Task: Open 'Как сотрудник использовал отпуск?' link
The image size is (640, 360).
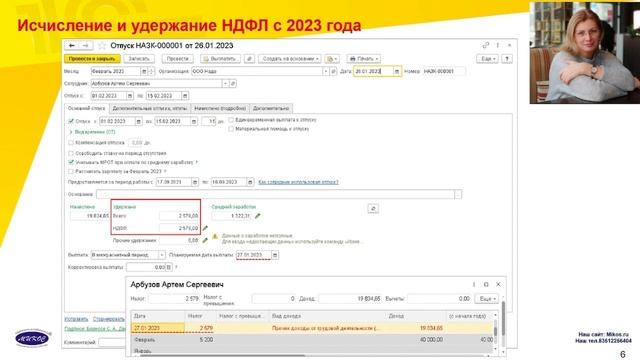Action: [x=298, y=182]
